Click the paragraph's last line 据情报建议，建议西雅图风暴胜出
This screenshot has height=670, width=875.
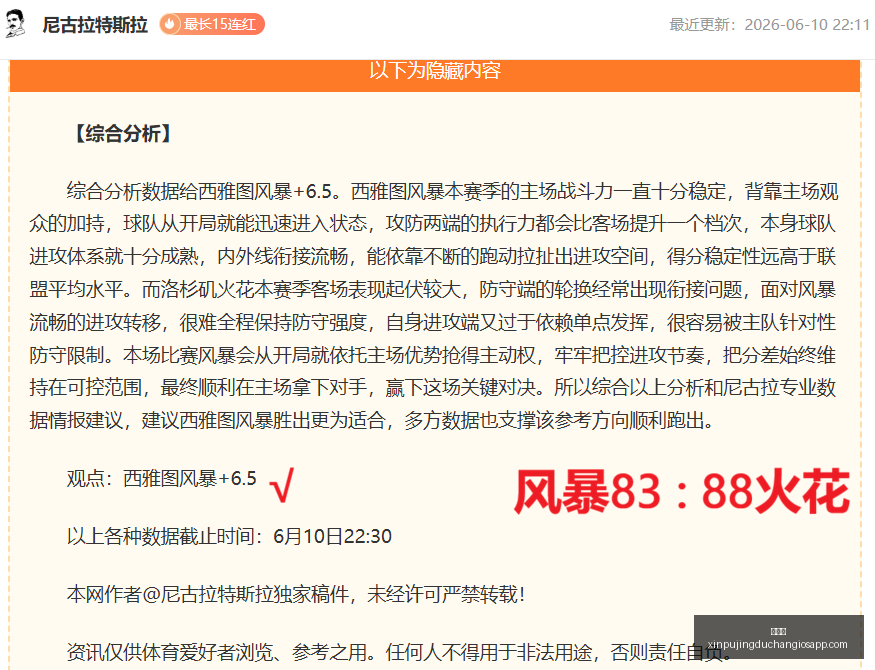[372, 421]
